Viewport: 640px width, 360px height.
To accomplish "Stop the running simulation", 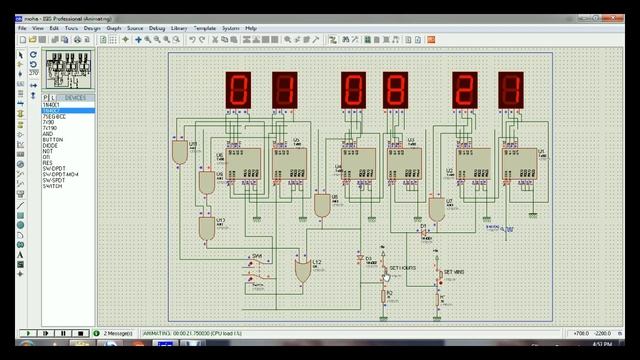I will pyautogui.click(x=81, y=333).
